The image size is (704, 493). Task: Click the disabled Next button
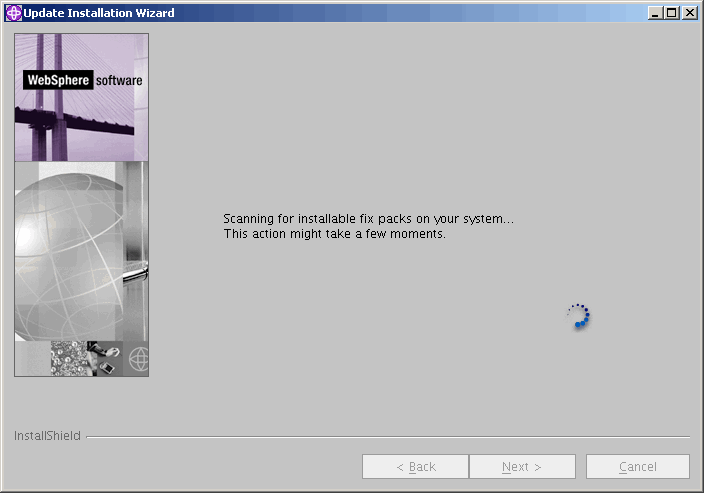pos(522,467)
